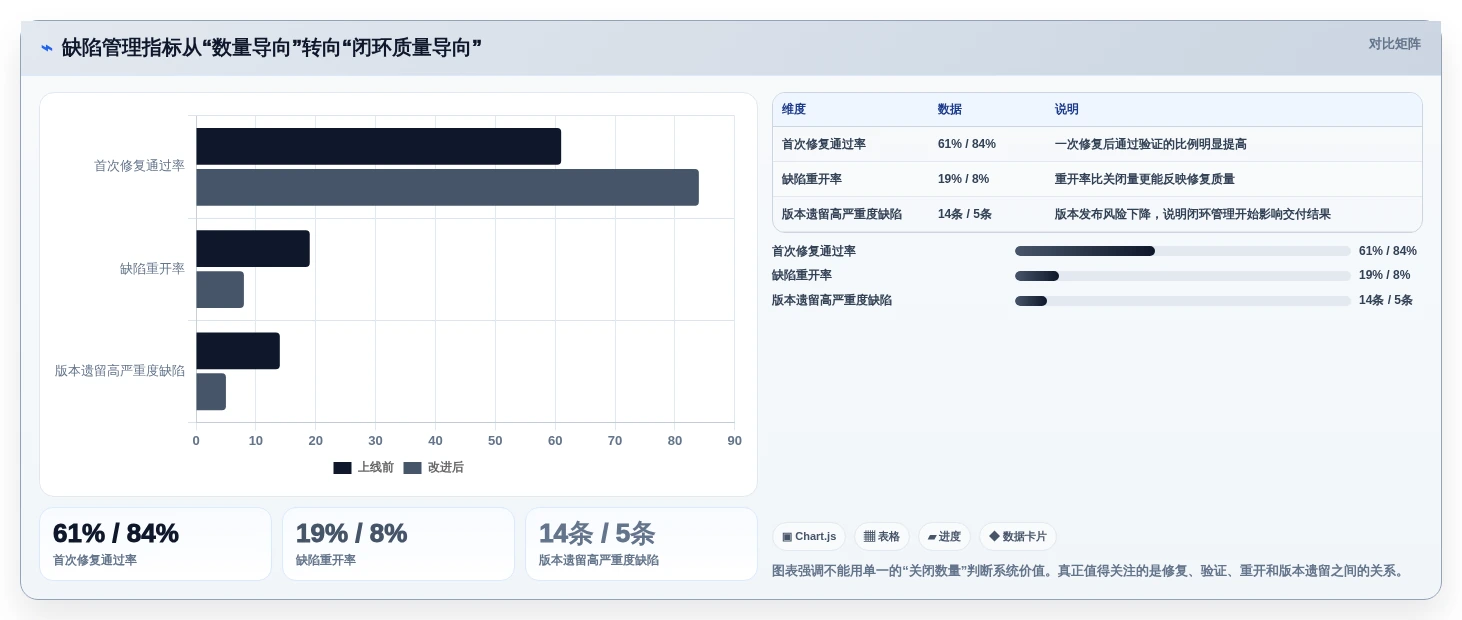Image resolution: width=1462 pixels, height=620 pixels.
Task: Click the lightning icon beside the title
Action: click(x=47, y=48)
